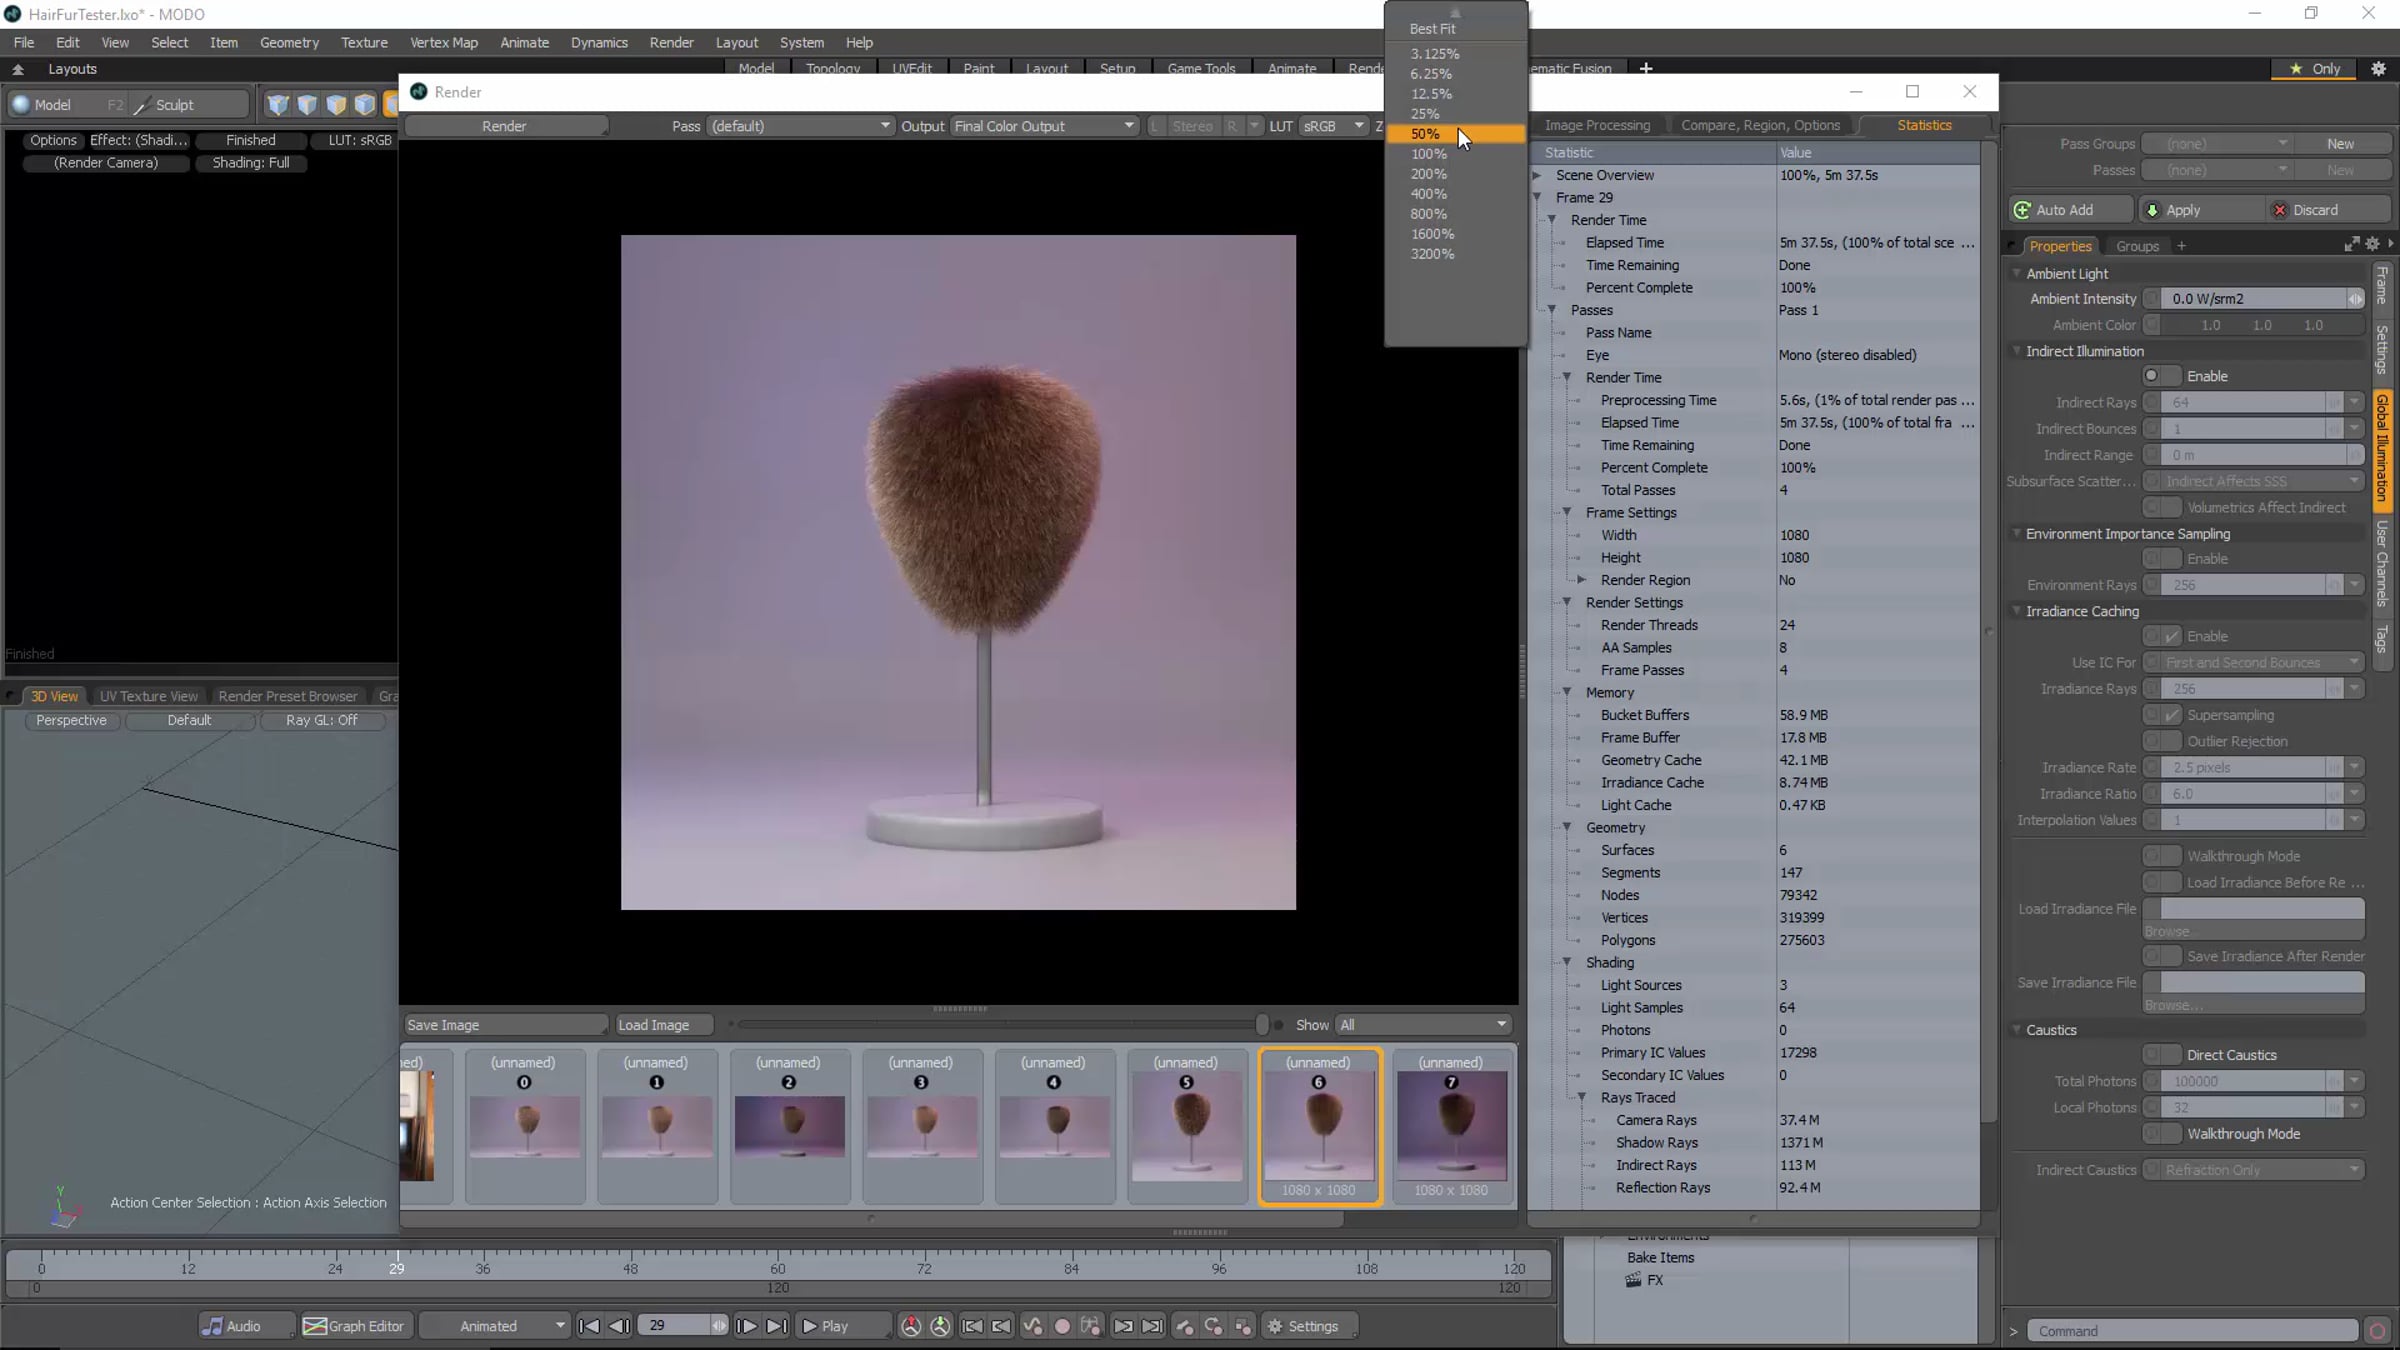Expand the Scene Overview statistics row

1538,175
